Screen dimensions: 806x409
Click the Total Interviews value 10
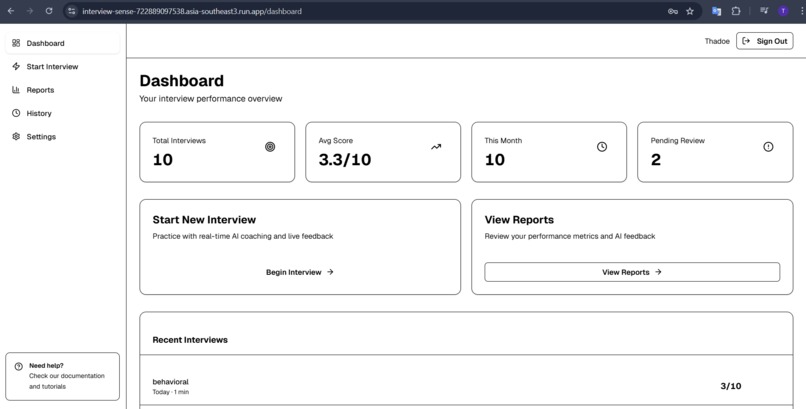click(162, 160)
